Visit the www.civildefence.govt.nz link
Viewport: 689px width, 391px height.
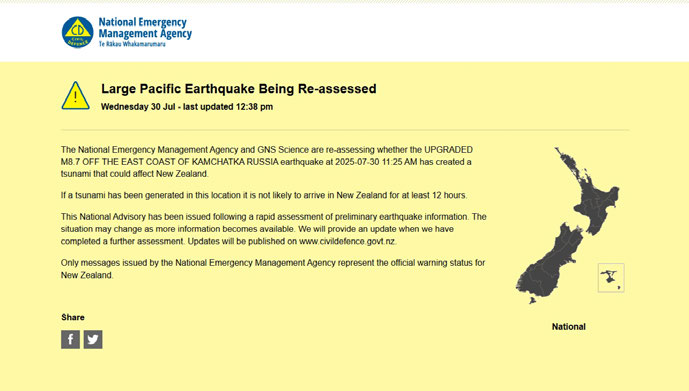click(x=347, y=241)
